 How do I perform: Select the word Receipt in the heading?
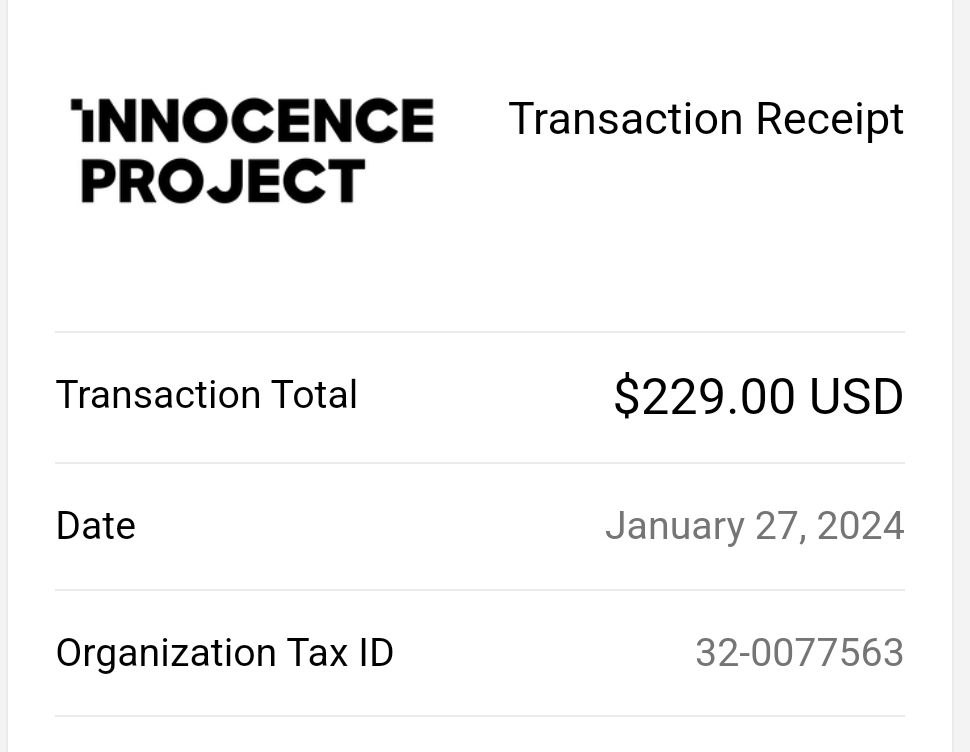(830, 119)
